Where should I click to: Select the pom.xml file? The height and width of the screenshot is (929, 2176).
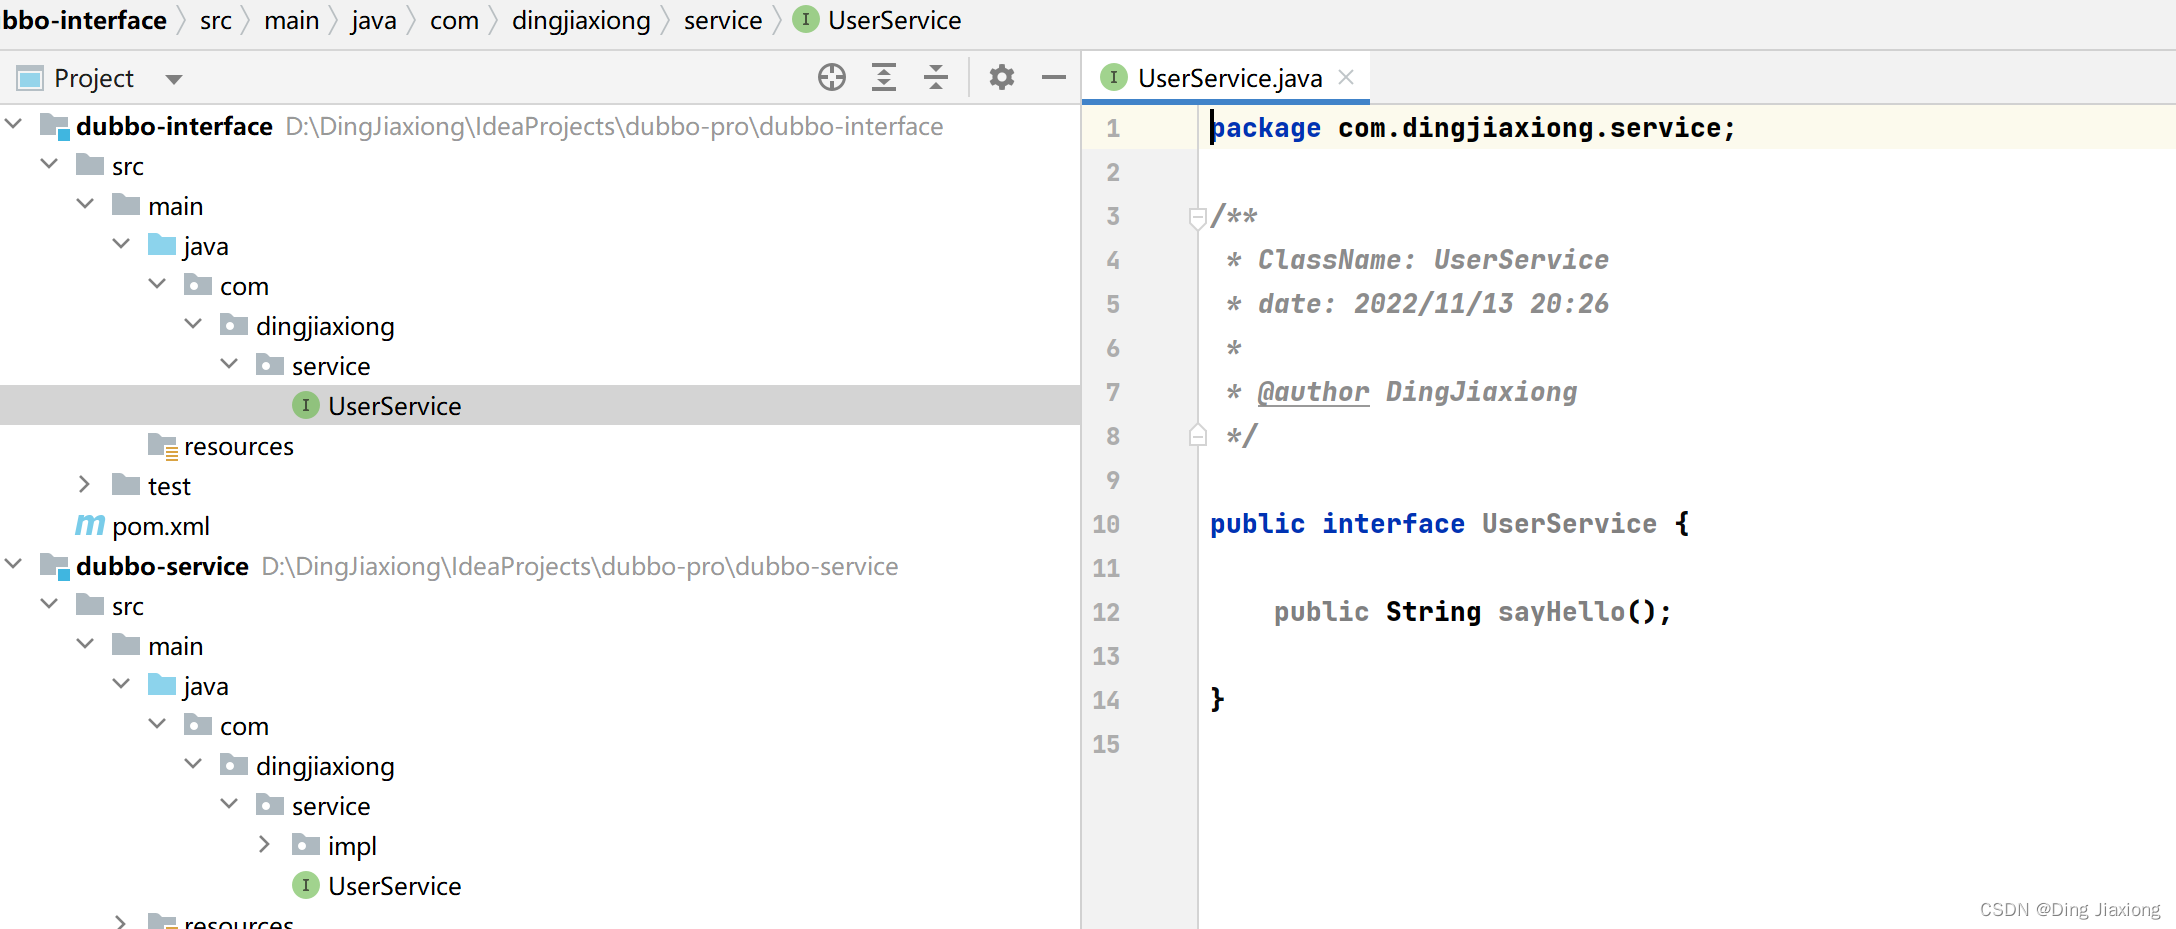point(160,526)
